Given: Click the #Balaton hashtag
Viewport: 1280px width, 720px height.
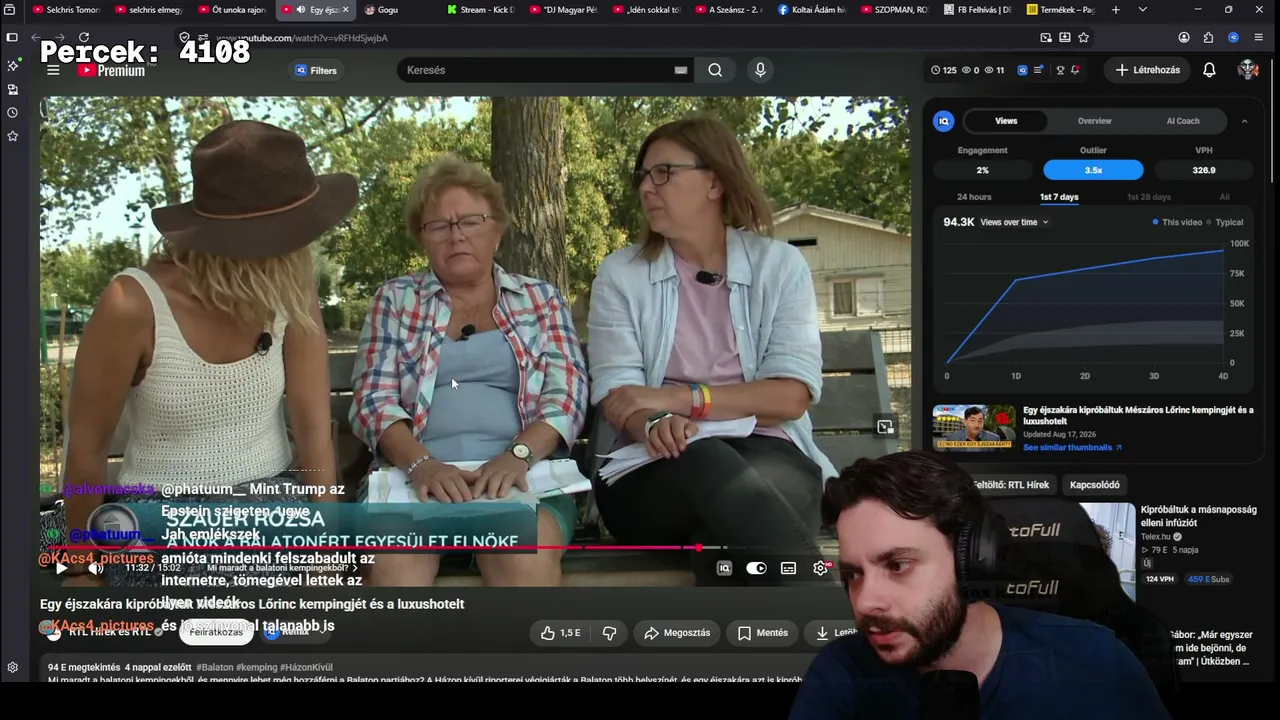Looking at the screenshot, I should 214,667.
